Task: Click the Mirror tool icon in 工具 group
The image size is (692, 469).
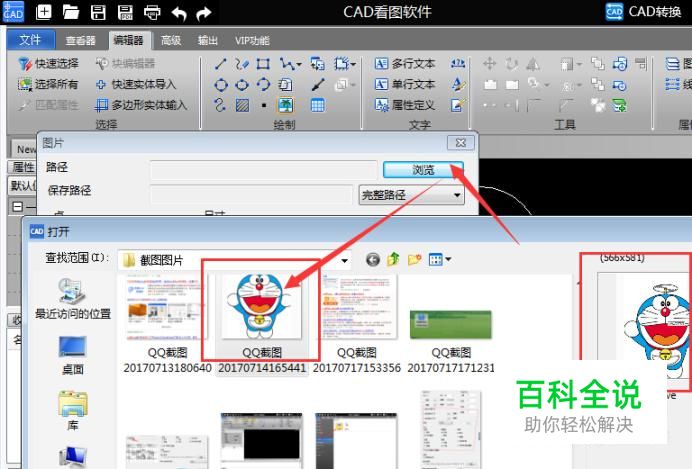Action: pos(533,64)
